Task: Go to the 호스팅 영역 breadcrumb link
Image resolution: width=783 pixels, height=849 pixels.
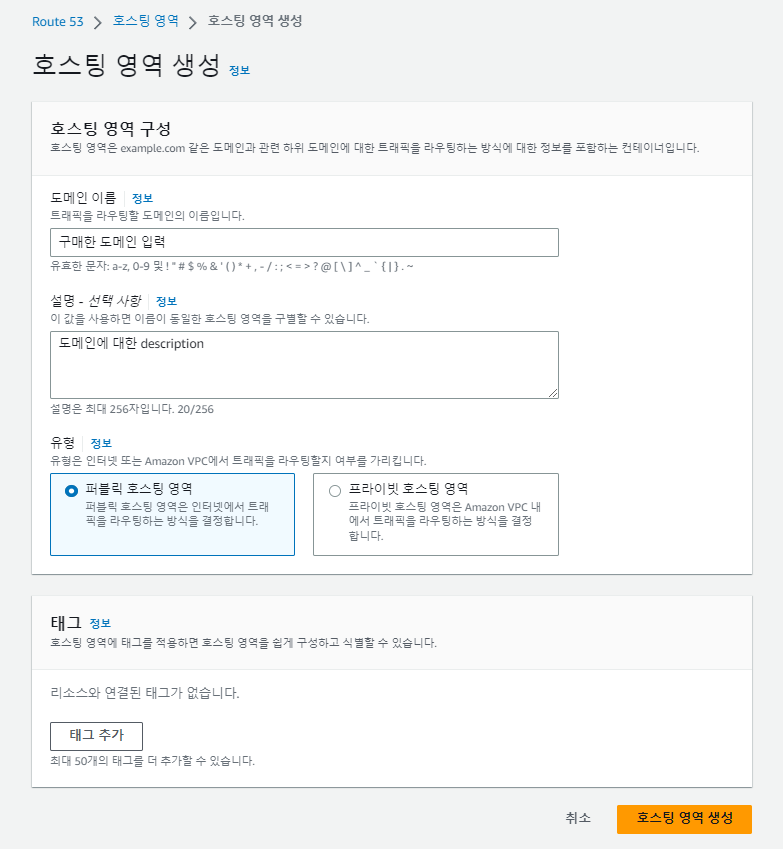Action: [146, 21]
